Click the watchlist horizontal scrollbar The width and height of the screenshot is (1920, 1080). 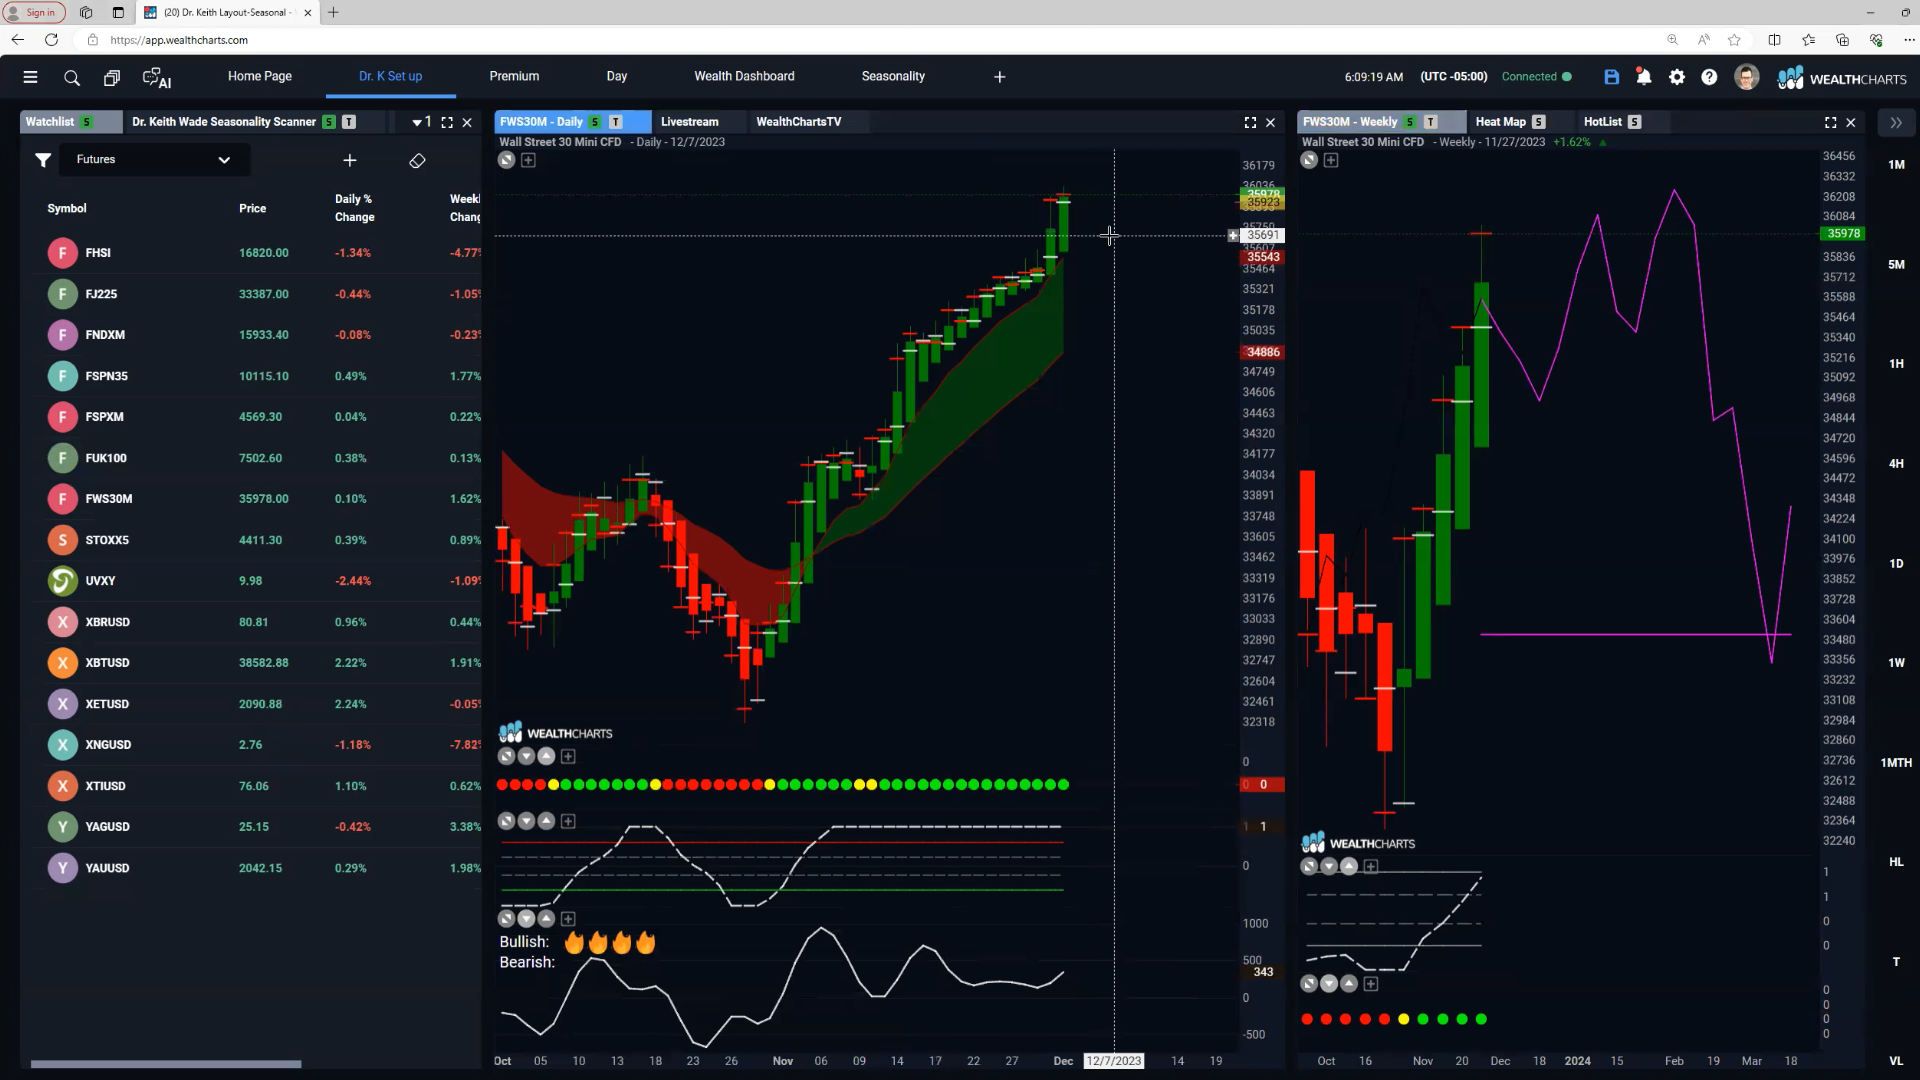pyautogui.click(x=166, y=1064)
